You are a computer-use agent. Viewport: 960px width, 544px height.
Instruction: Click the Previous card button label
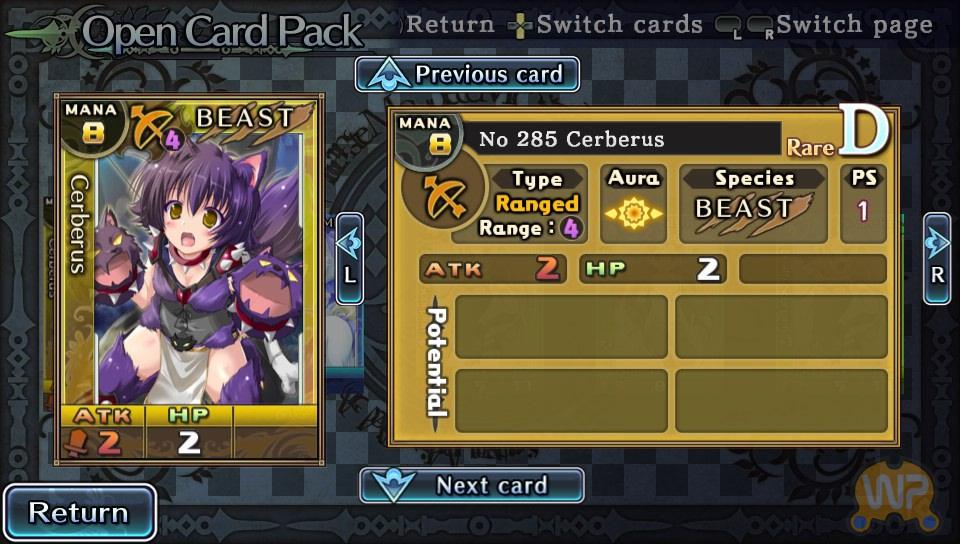tap(489, 75)
